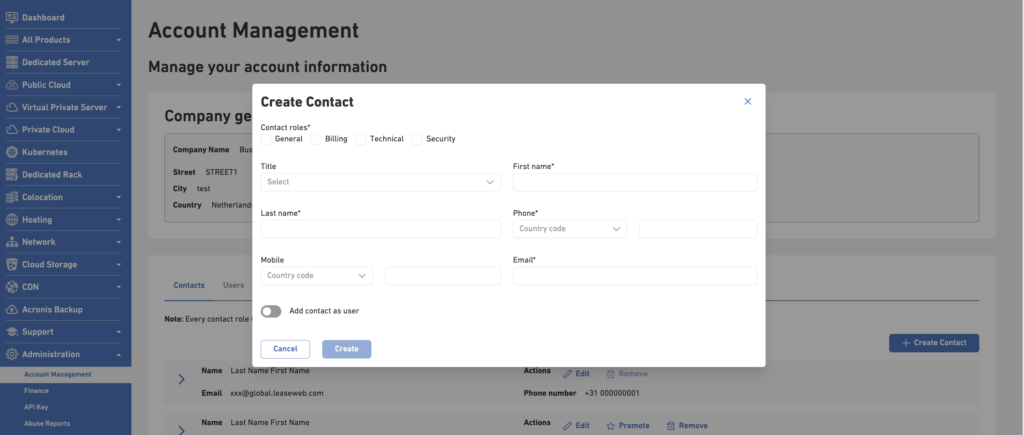Expand the Colocation submenu arrow

(x=119, y=197)
